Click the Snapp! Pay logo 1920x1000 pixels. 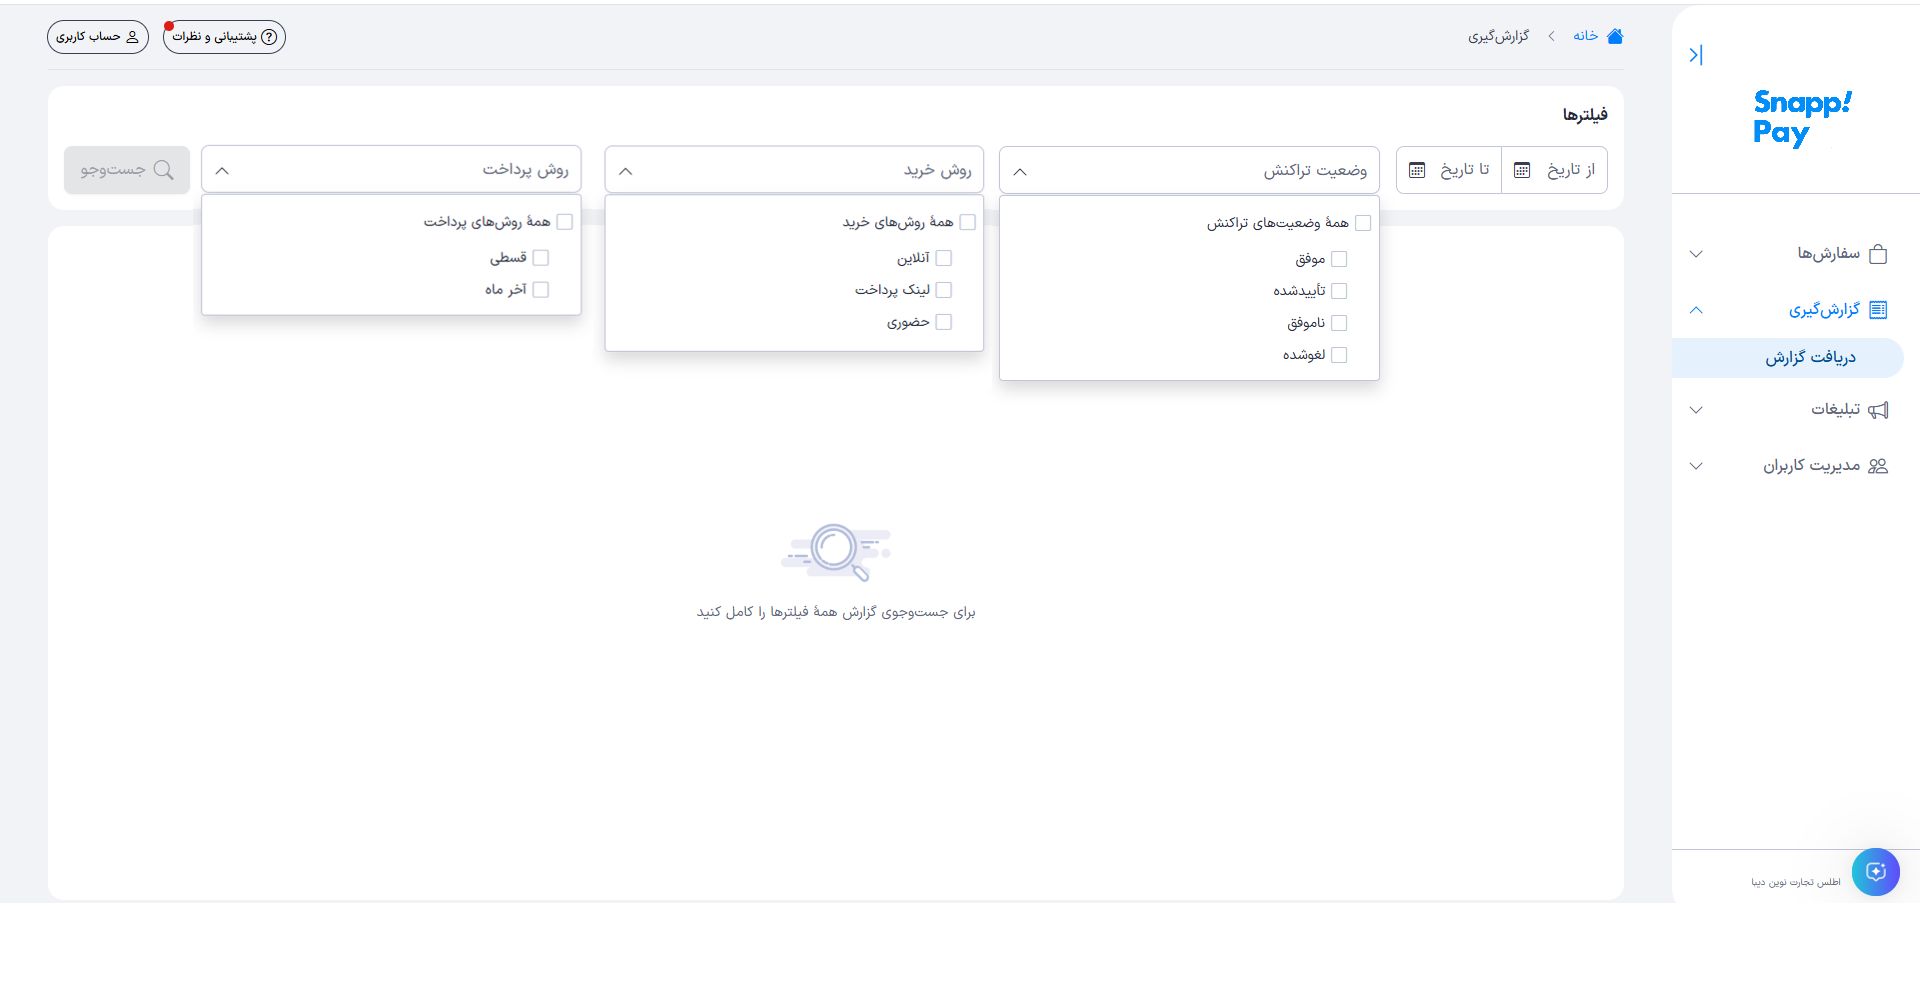[1802, 118]
